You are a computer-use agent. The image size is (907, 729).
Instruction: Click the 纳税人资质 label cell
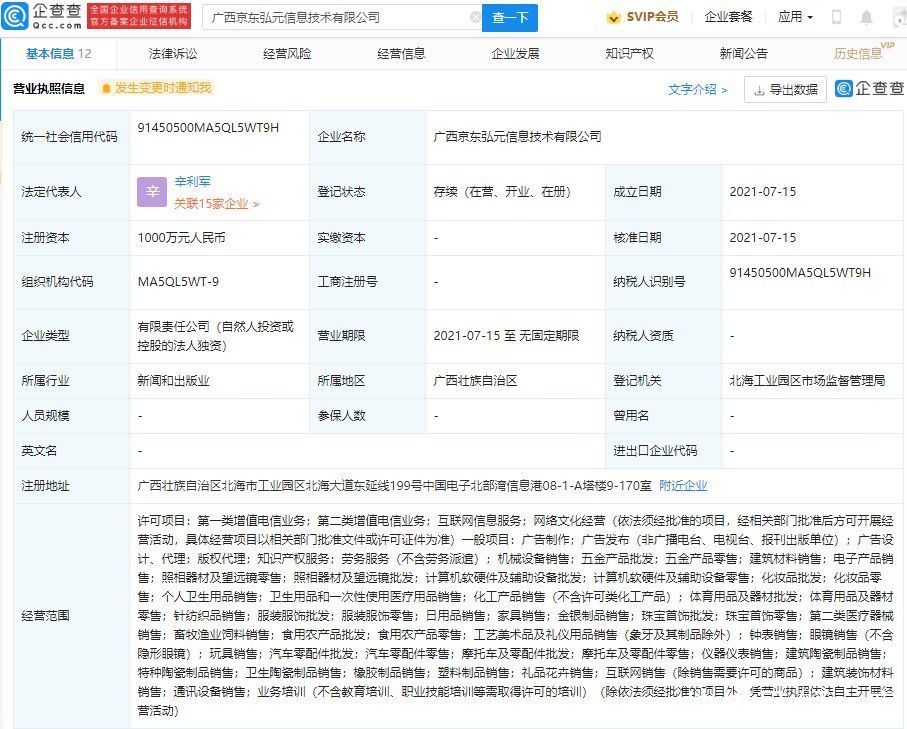(x=663, y=336)
